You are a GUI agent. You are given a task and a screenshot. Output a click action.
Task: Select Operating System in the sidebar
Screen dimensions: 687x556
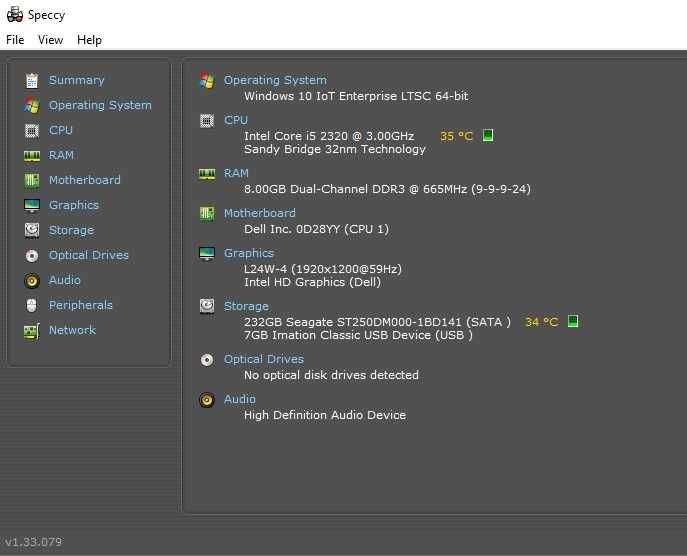100,105
